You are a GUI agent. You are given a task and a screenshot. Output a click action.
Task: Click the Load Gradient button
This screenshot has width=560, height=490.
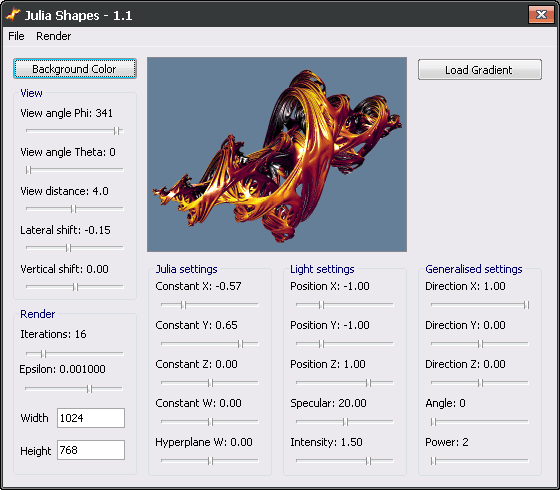pos(480,70)
